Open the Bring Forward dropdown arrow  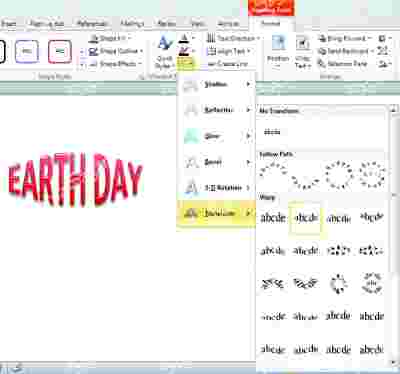pyautogui.click(x=370, y=38)
